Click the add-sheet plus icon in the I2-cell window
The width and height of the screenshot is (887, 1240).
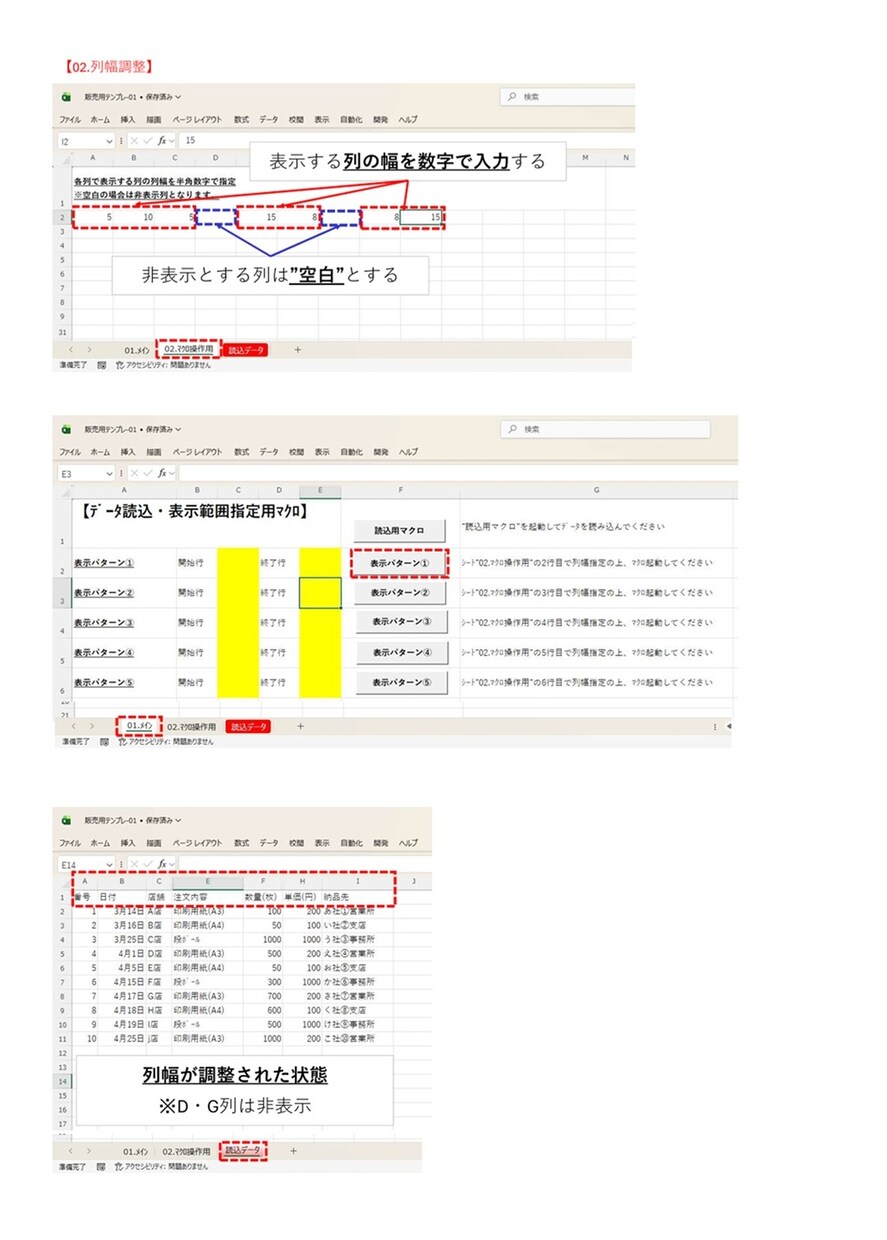(x=297, y=349)
